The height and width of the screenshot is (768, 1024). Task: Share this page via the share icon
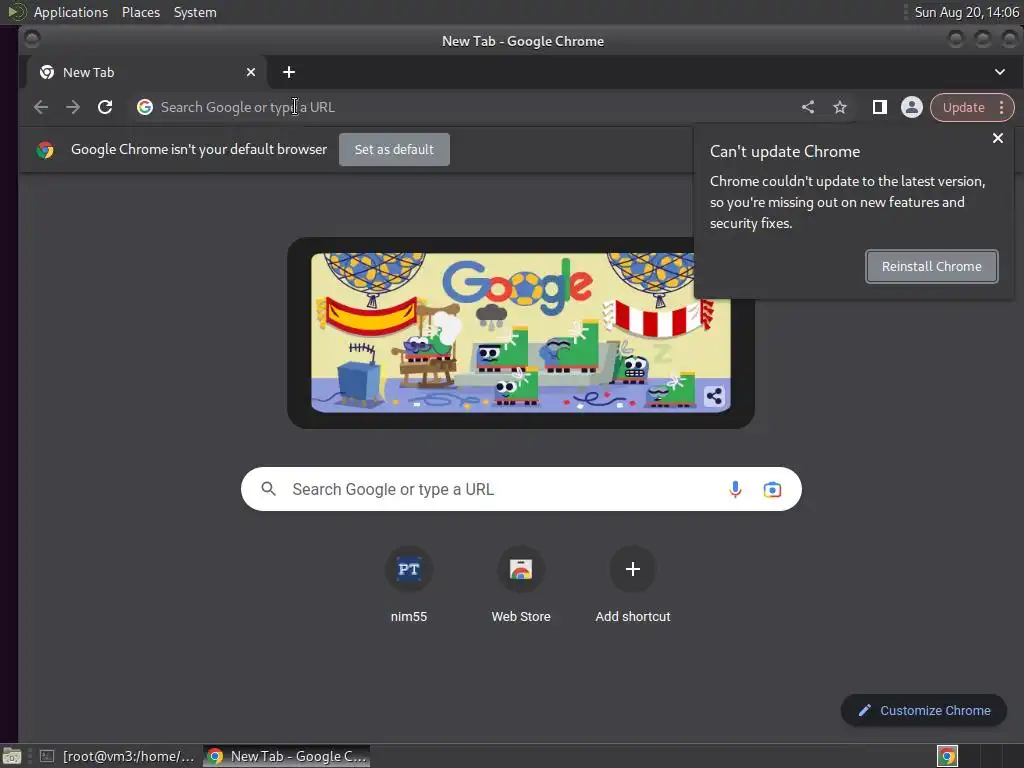point(808,107)
